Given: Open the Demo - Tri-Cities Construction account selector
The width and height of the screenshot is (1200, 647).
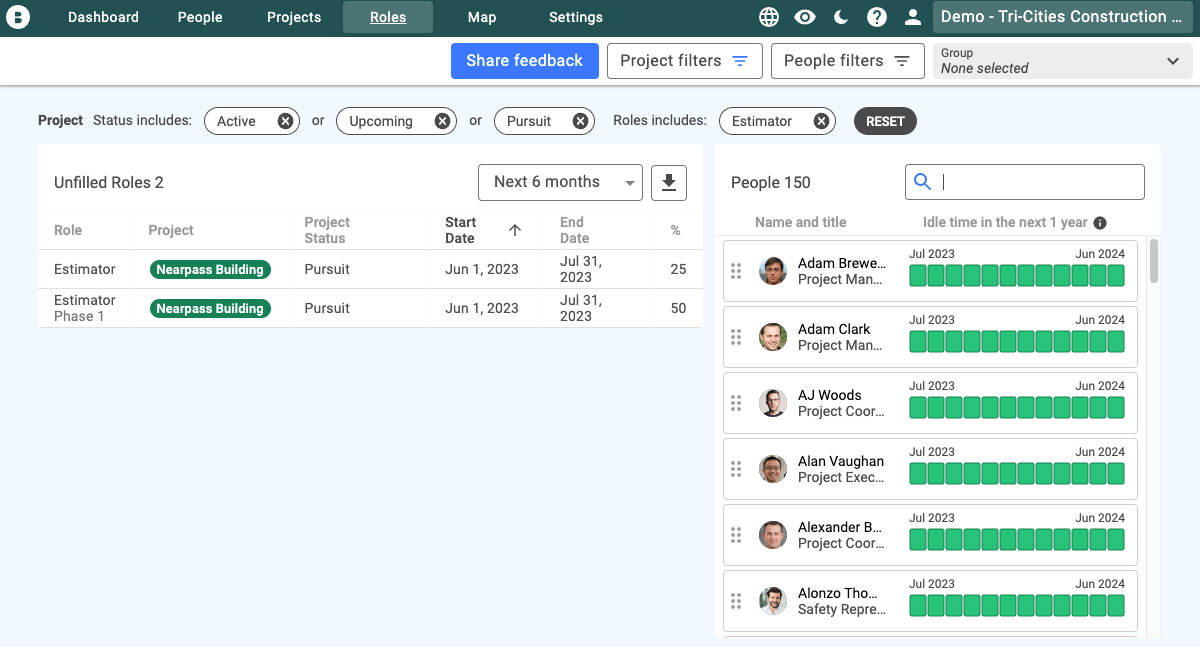Looking at the screenshot, I should [x=1062, y=17].
